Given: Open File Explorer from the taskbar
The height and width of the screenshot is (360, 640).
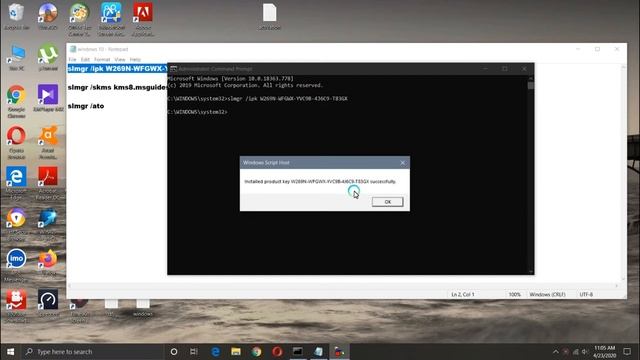Looking at the screenshot, I should click(236, 351).
